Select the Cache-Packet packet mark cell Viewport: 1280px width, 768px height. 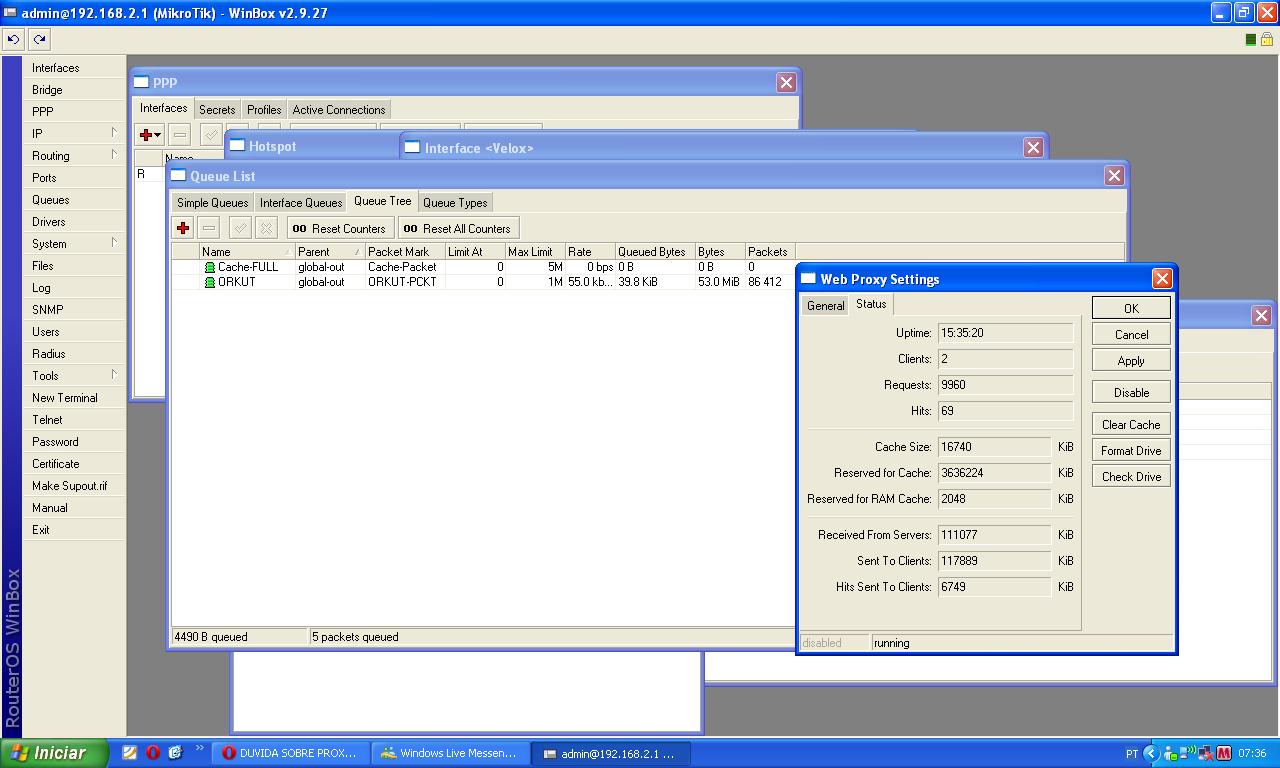click(405, 268)
